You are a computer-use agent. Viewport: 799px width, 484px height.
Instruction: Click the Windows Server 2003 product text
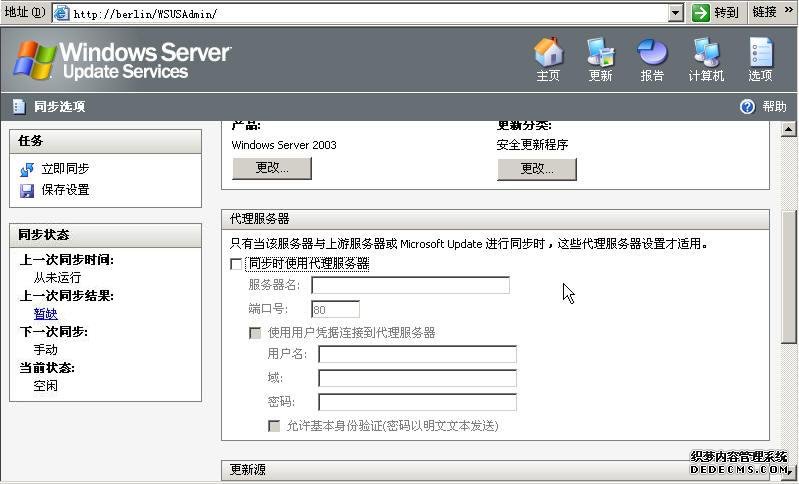tap(284, 145)
